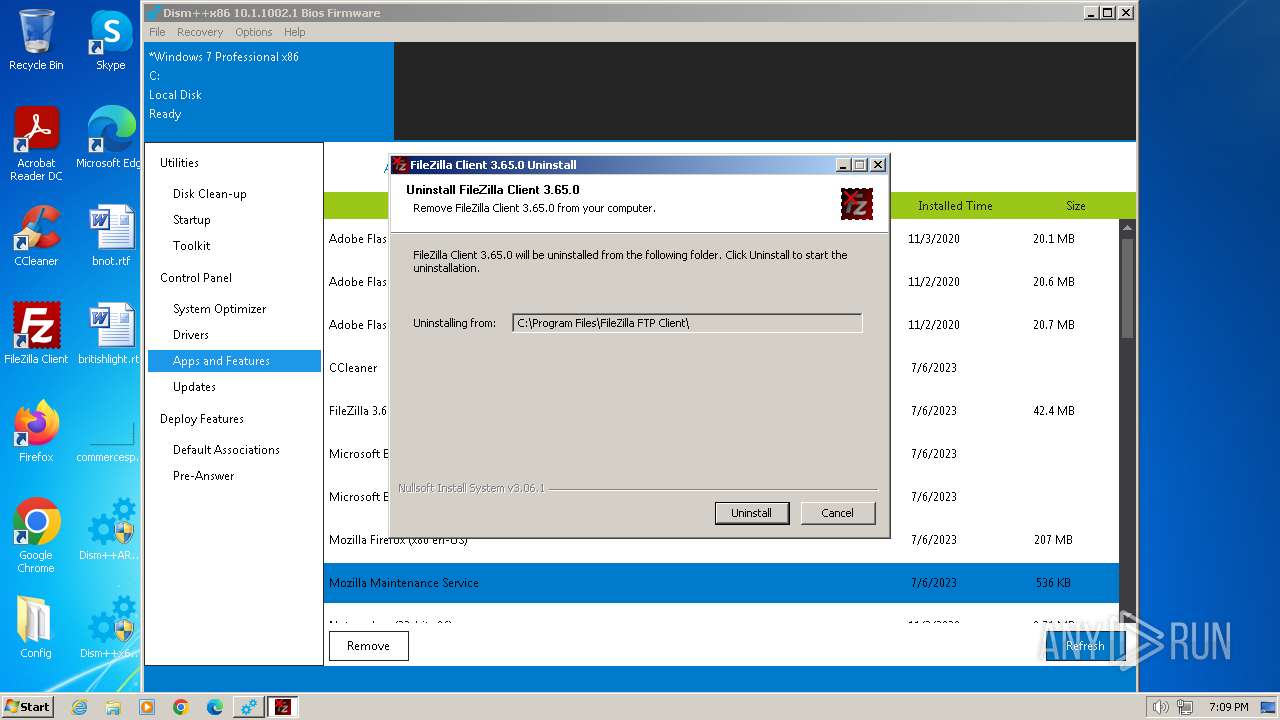Open the britishlight.rtf document icon

pyautogui.click(x=110, y=333)
